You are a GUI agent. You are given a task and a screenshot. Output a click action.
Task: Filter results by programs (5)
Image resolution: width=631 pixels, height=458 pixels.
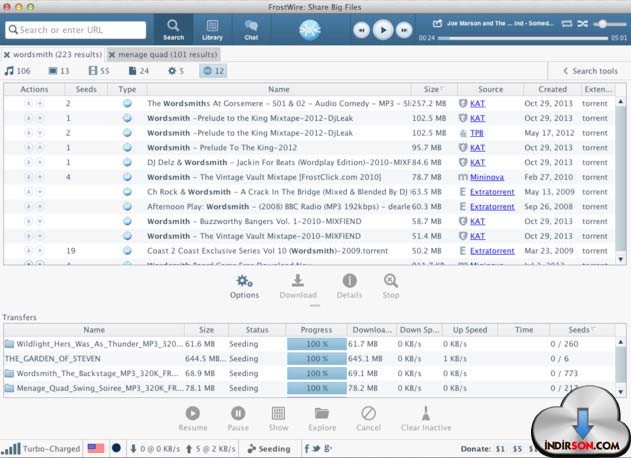pyautogui.click(x=176, y=71)
